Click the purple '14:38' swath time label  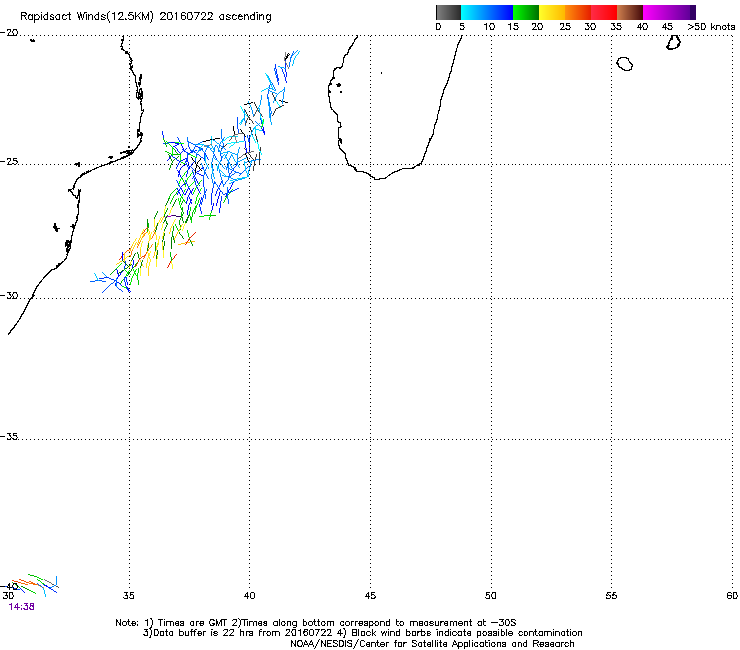[x=22, y=607]
